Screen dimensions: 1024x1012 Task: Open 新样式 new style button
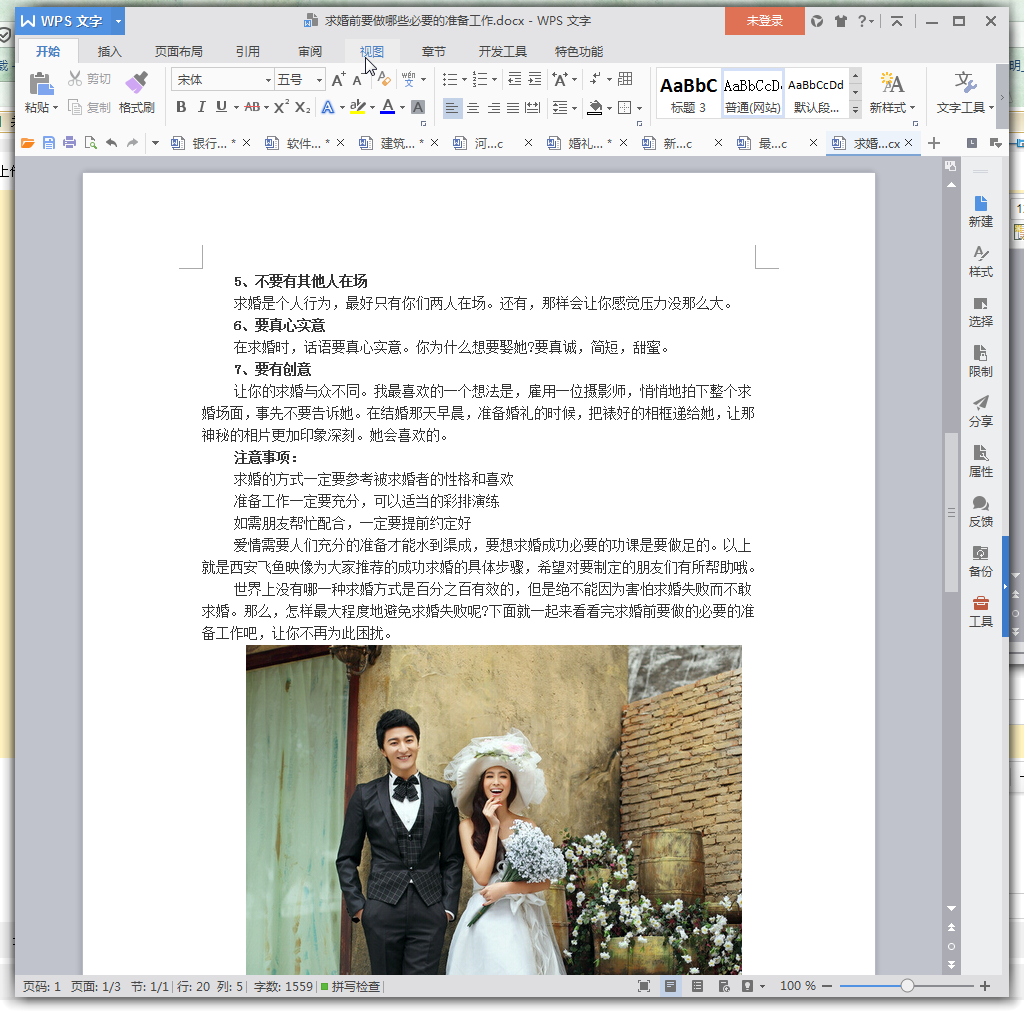tap(892, 93)
